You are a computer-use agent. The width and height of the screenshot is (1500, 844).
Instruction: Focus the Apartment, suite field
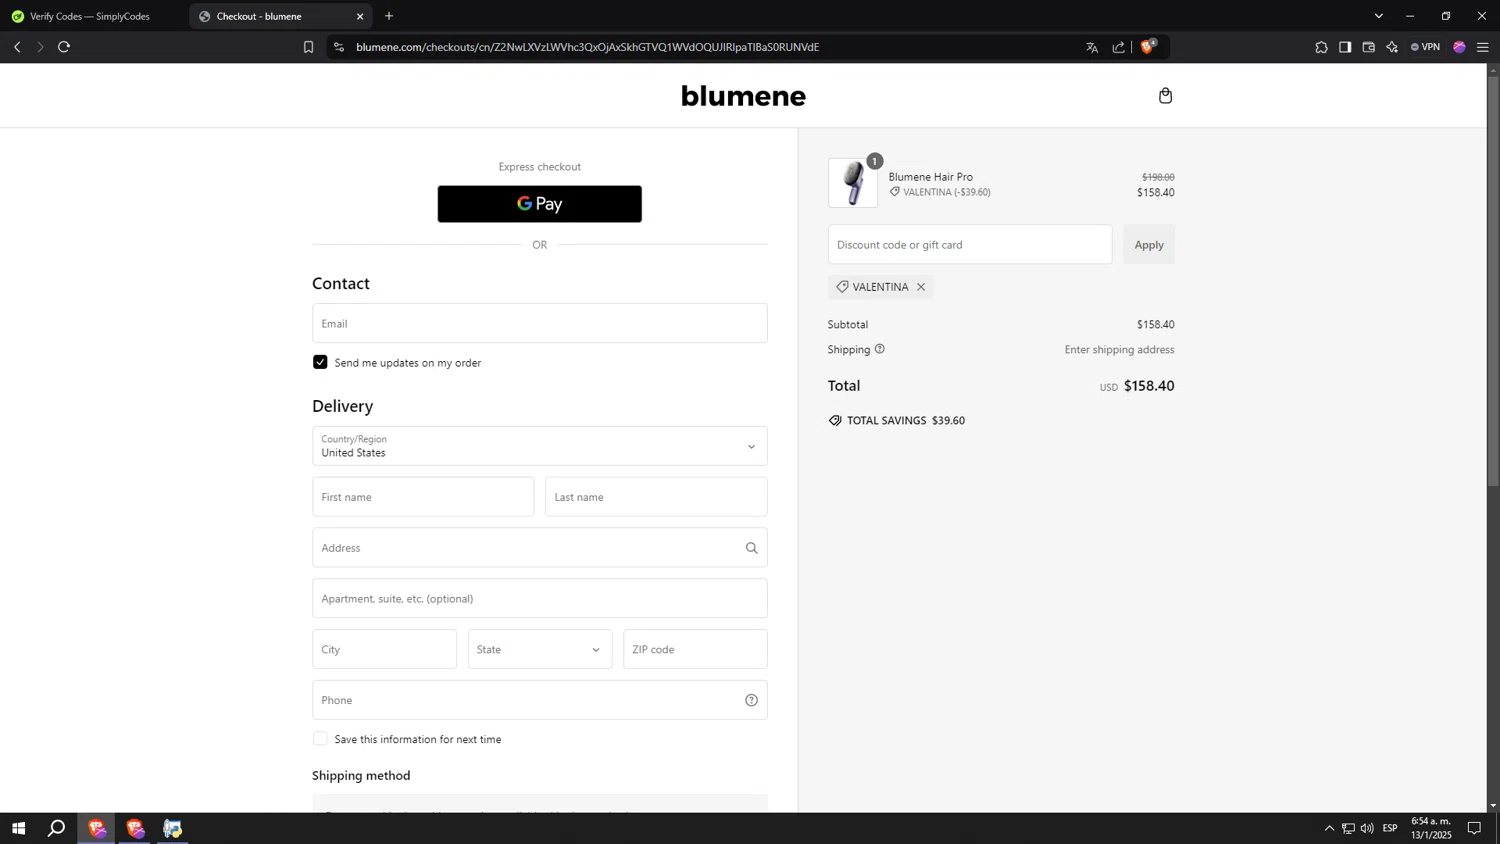(540, 598)
